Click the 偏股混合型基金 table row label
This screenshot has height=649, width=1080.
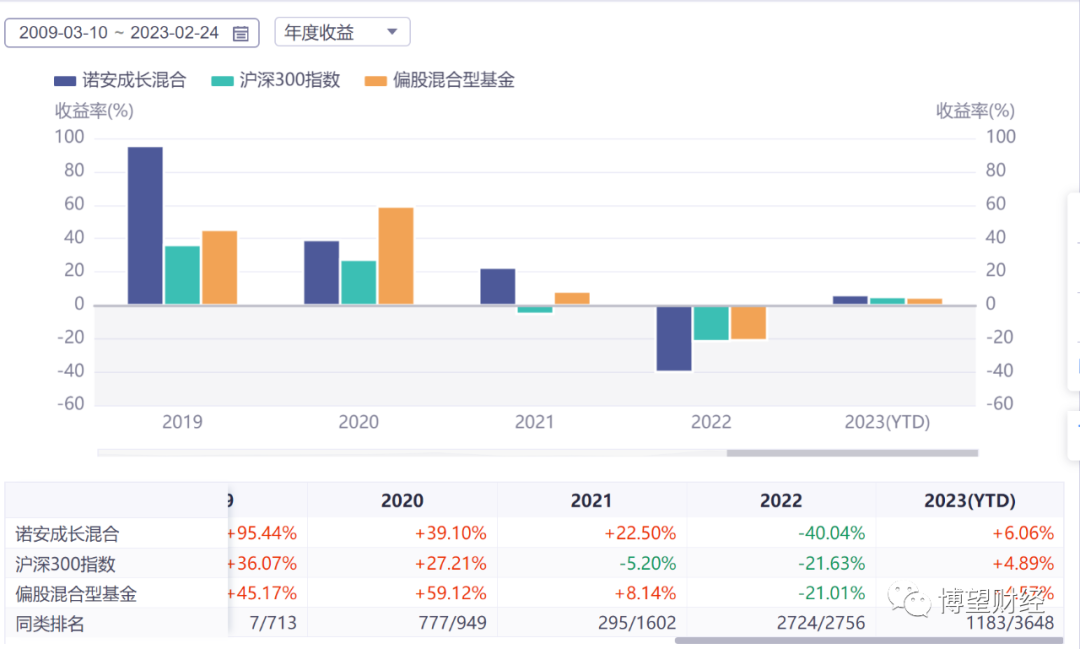[x=76, y=594]
